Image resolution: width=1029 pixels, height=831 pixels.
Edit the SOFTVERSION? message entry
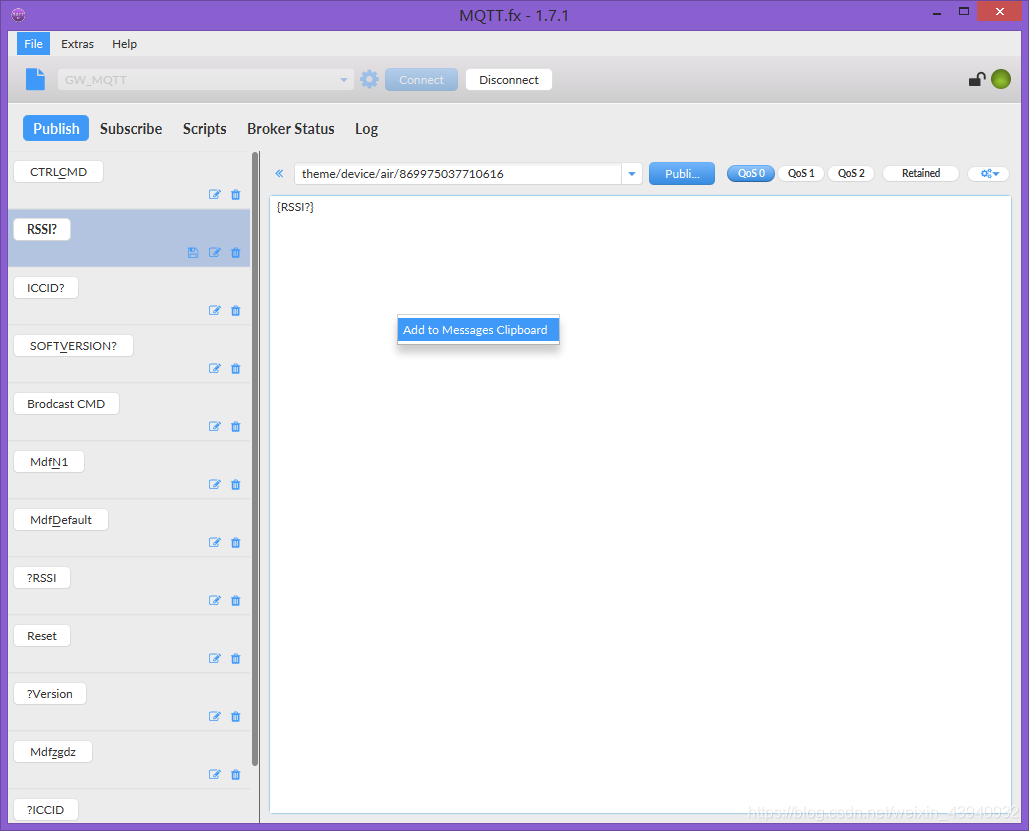tap(215, 368)
